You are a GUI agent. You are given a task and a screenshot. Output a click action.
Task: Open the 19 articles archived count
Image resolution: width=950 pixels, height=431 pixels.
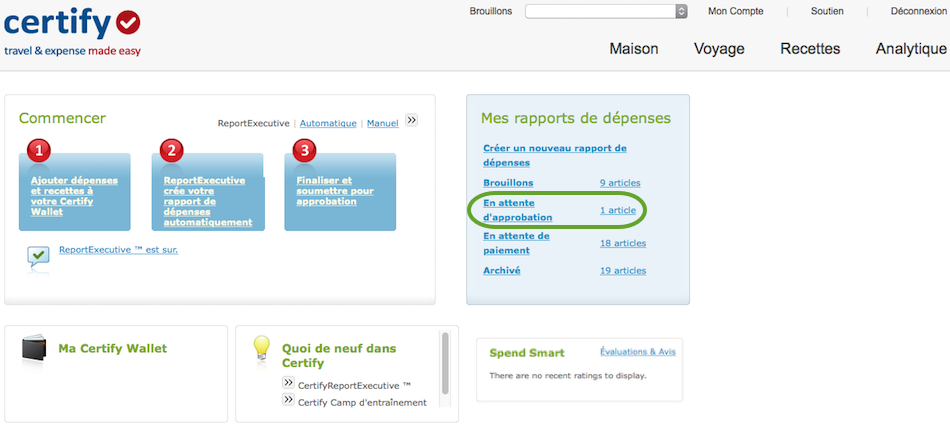[x=623, y=271]
